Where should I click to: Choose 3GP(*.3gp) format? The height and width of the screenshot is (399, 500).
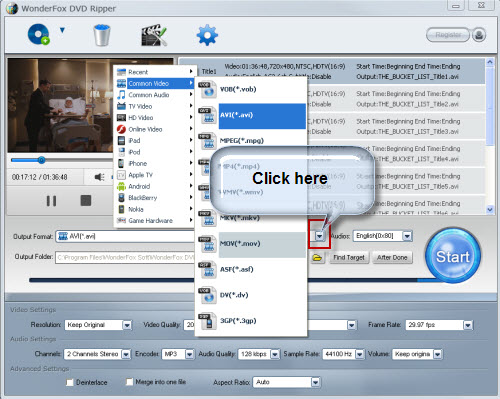tap(251, 321)
